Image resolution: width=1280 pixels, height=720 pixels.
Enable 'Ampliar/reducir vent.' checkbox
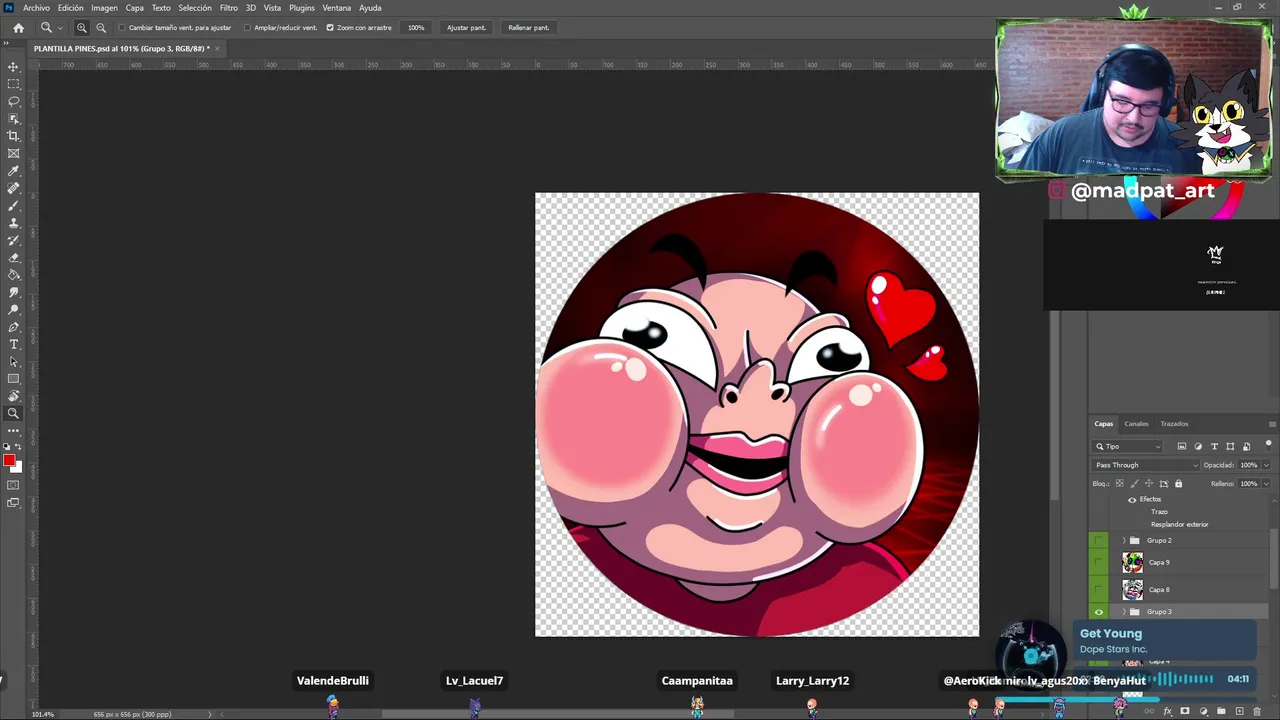tap(247, 28)
